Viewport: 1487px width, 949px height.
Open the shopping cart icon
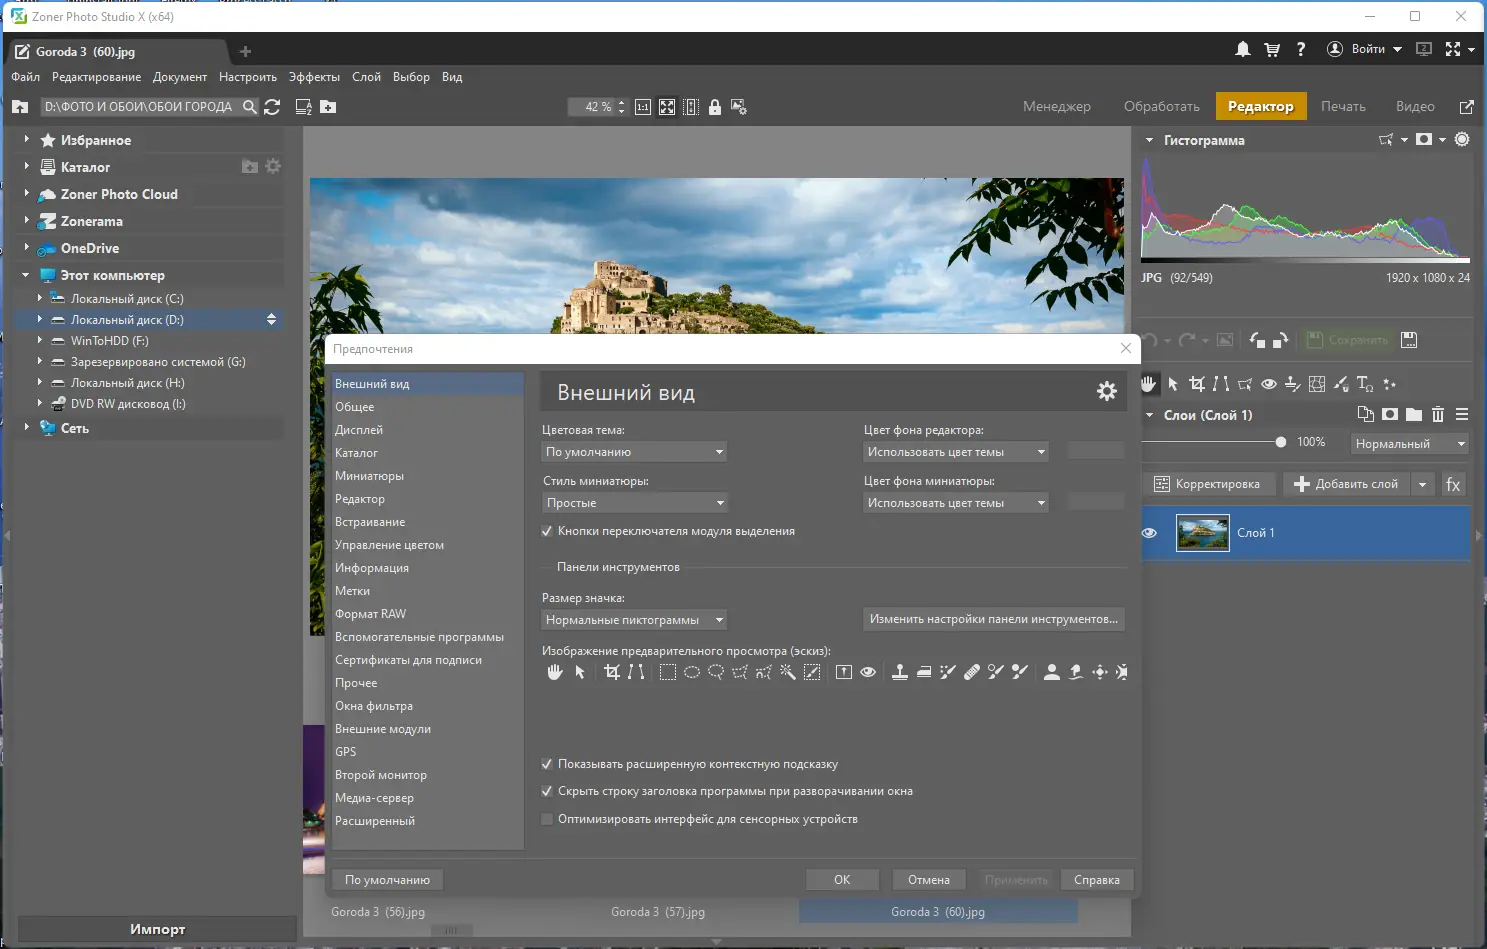(1272, 49)
